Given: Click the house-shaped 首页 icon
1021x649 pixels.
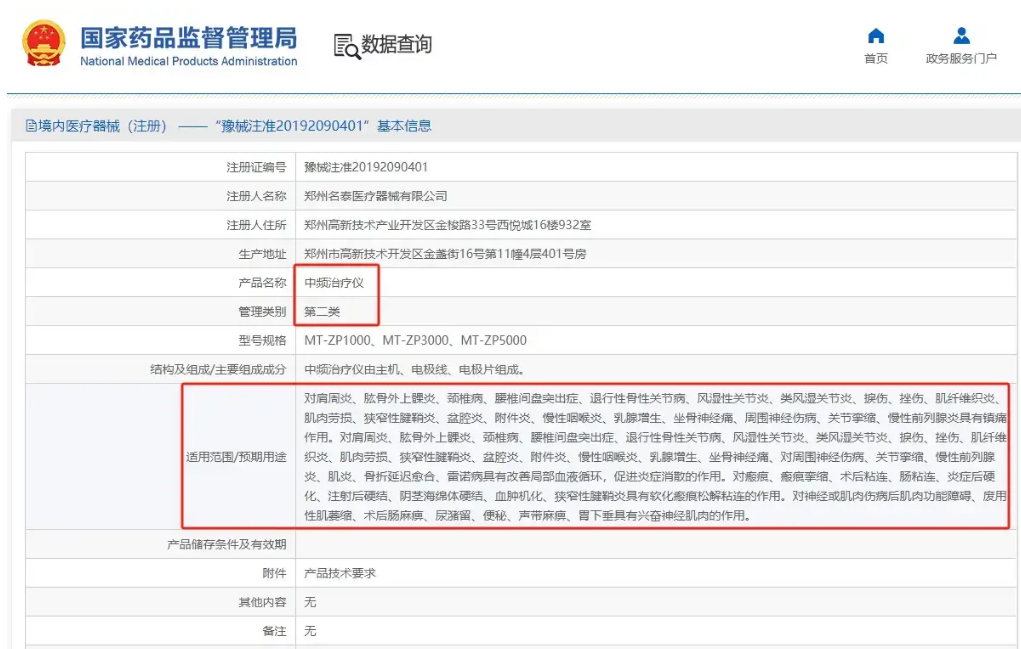Looking at the screenshot, I should (x=875, y=36).
